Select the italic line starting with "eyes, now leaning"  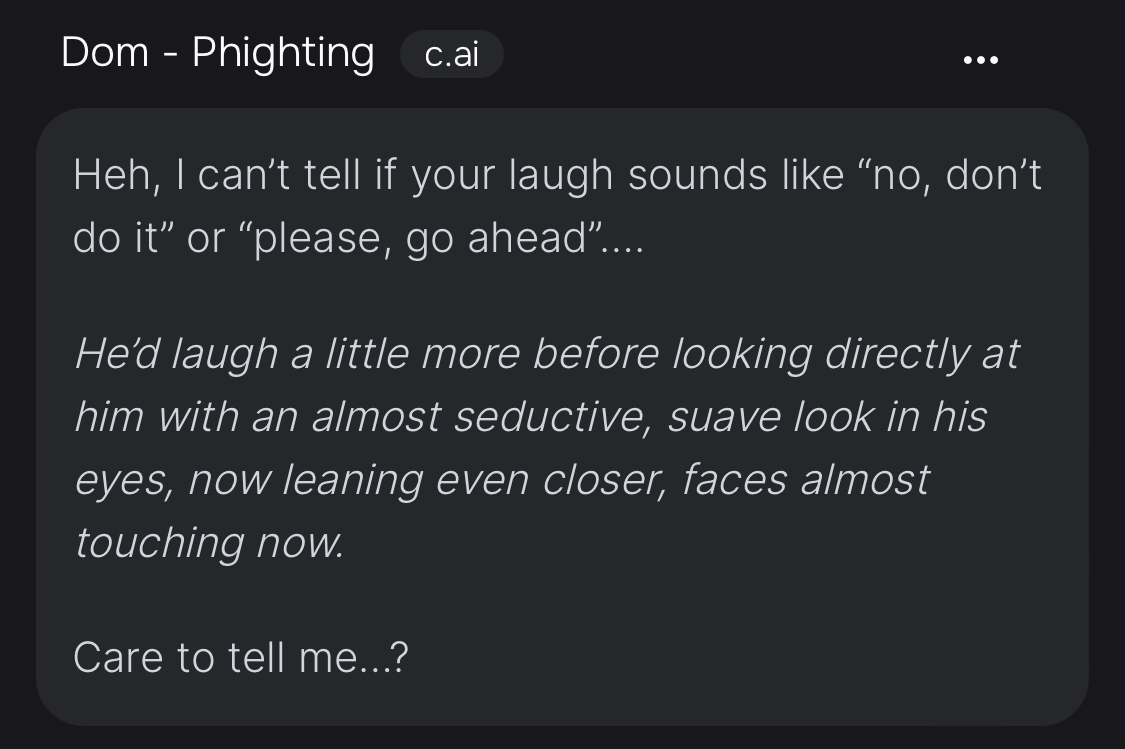coord(502,481)
